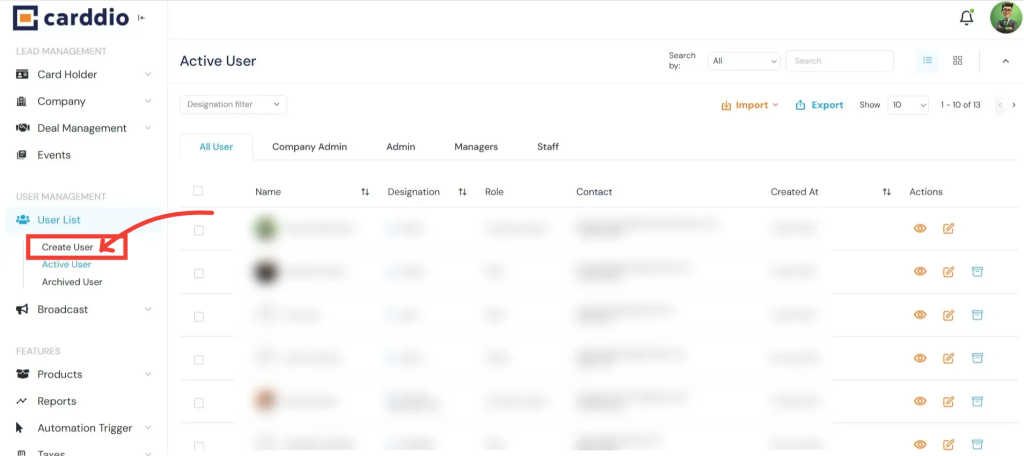Go to the next page of users
This screenshot has height=456, width=1024.
[x=1014, y=105]
